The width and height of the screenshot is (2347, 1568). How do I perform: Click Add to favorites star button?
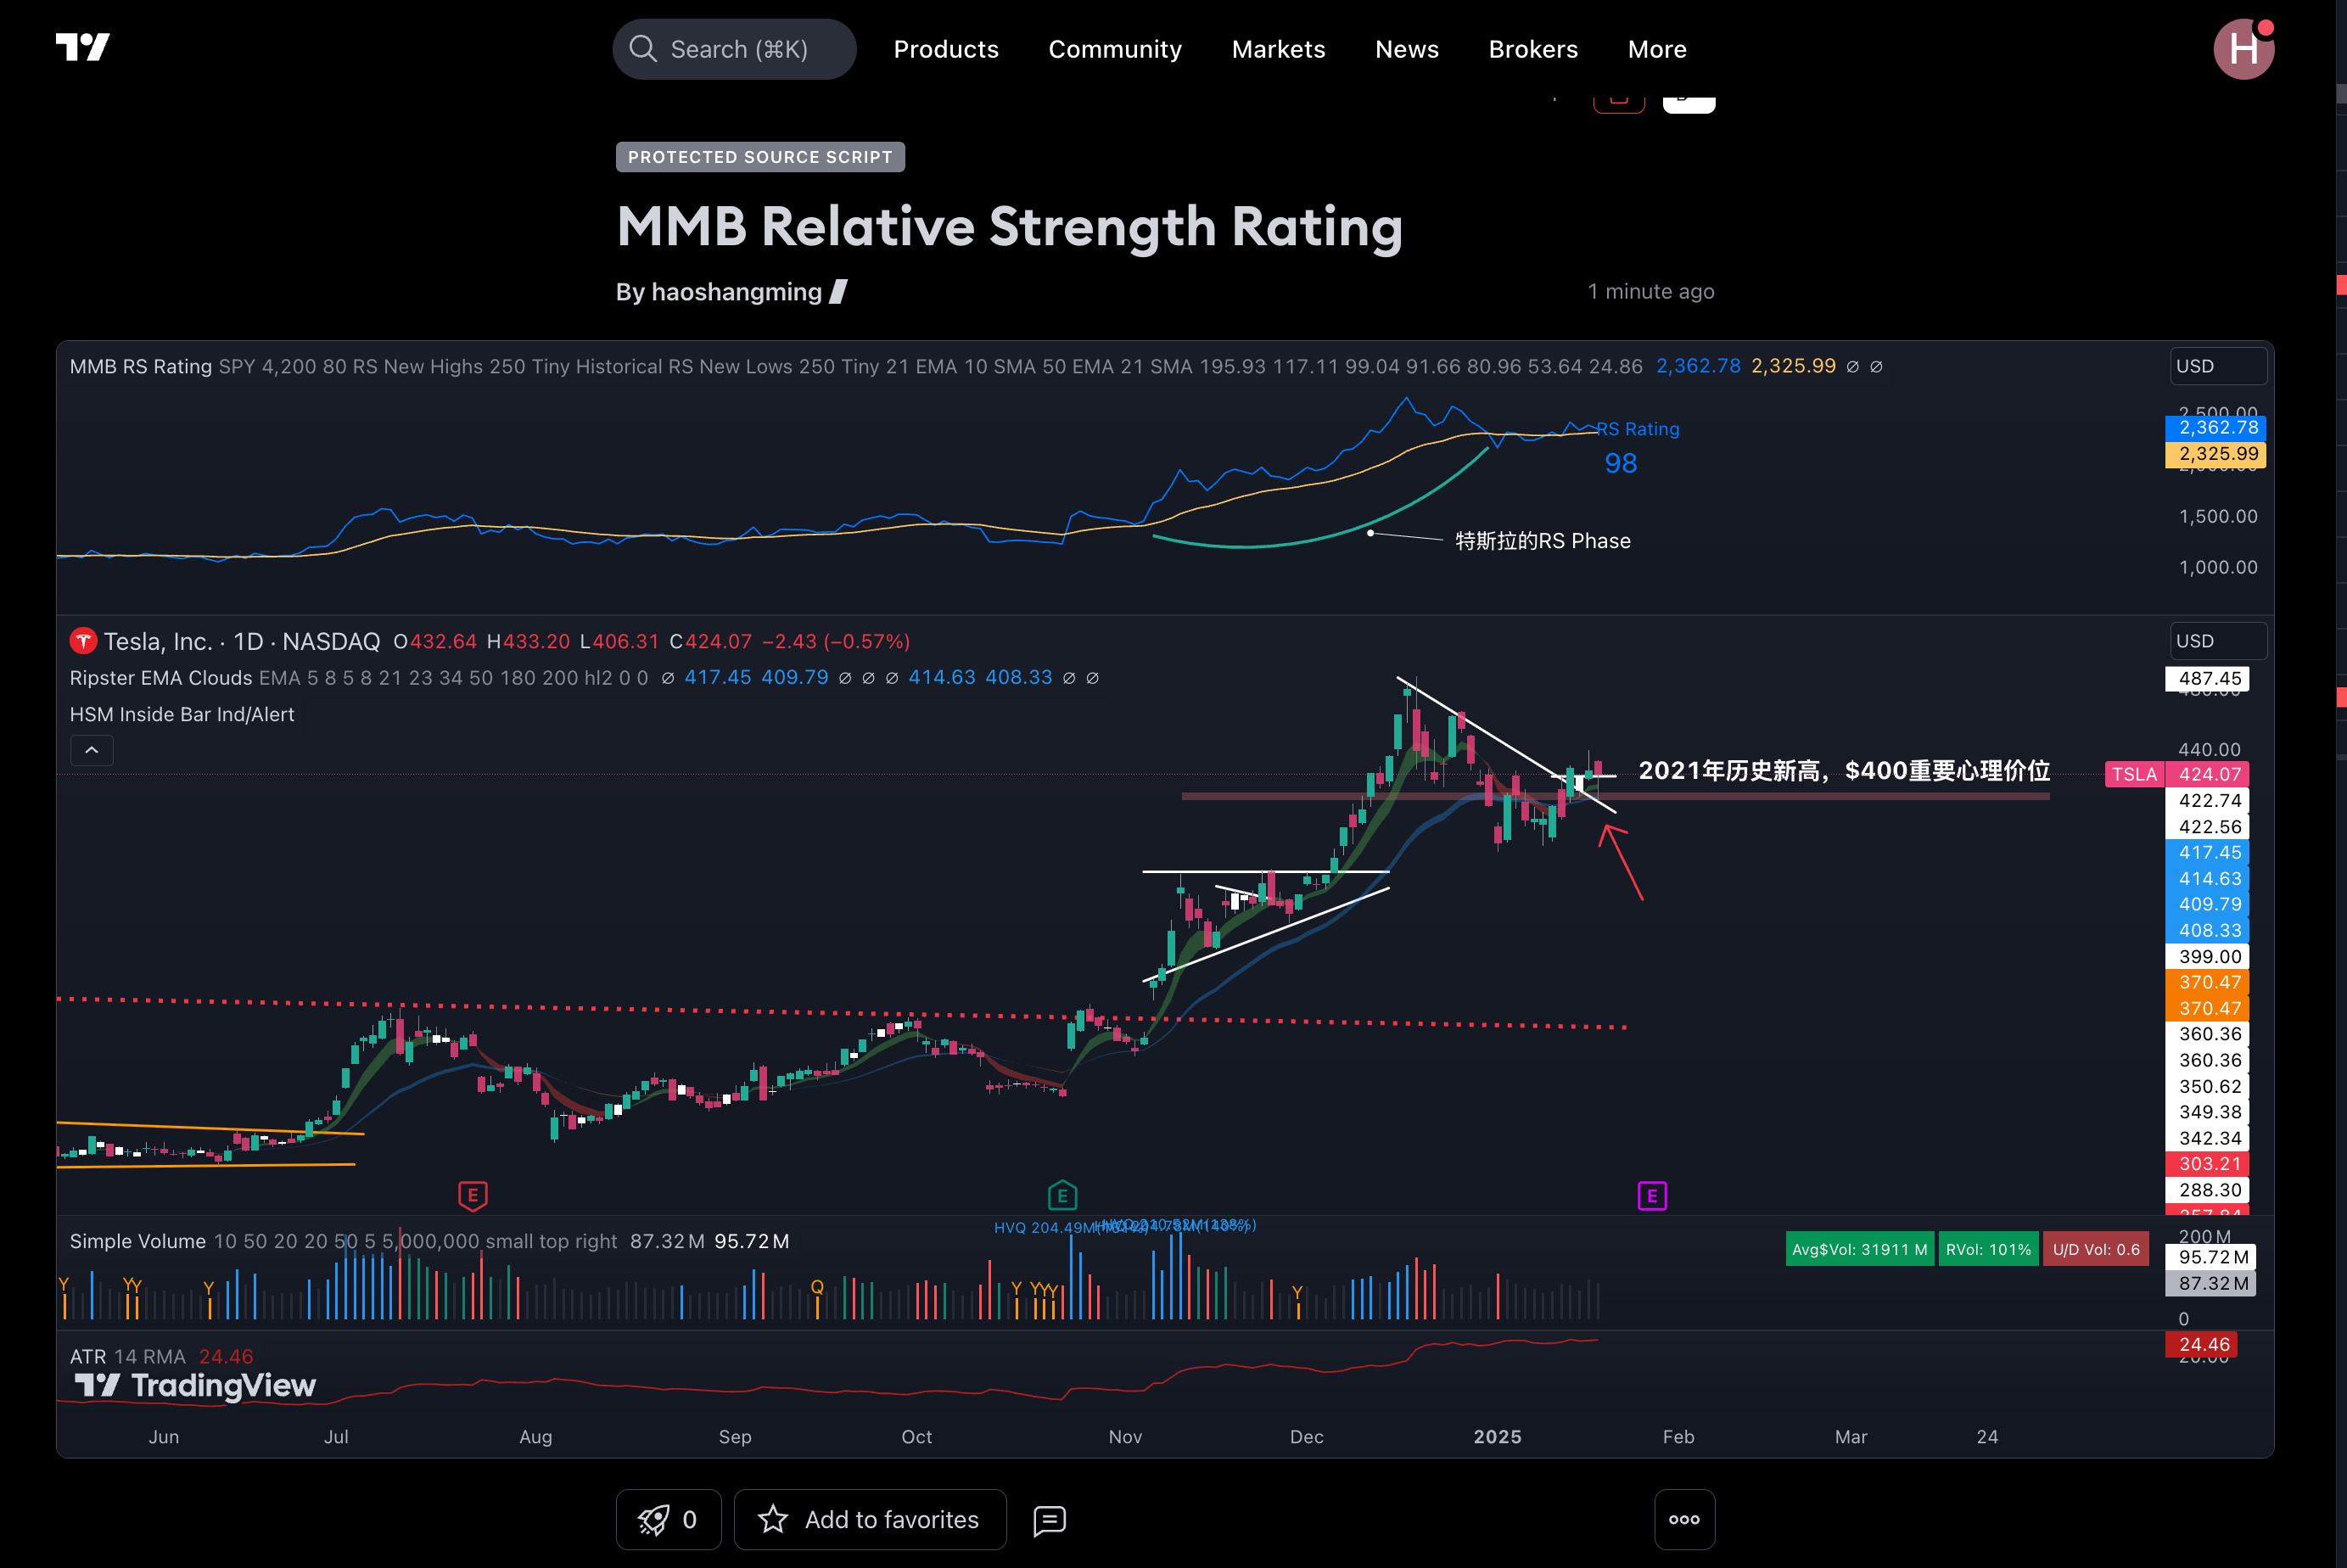(x=870, y=1519)
